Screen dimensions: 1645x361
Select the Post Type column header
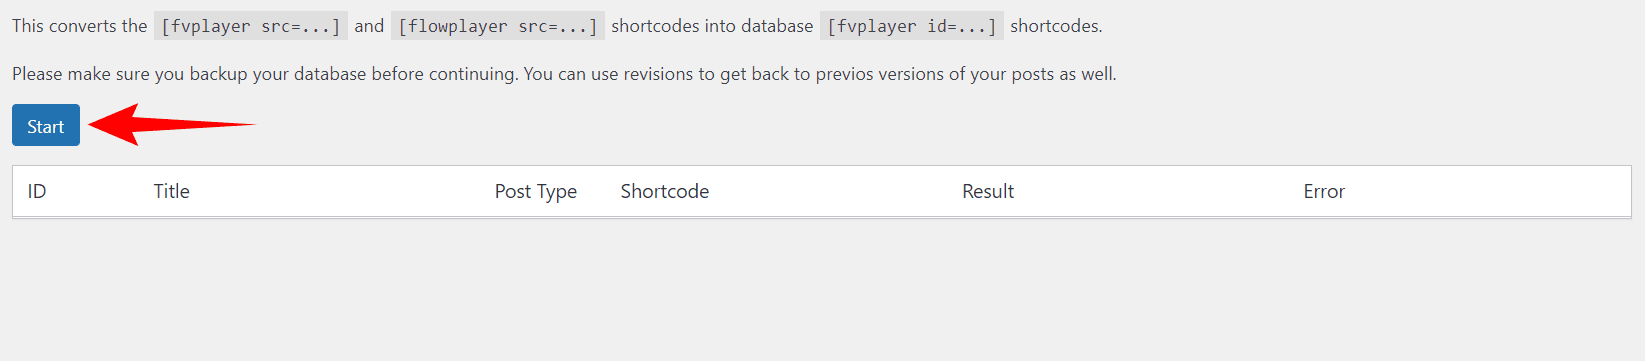click(x=536, y=191)
